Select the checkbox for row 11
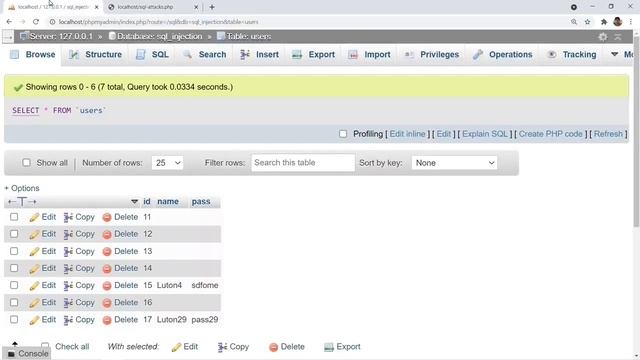This screenshot has height=360, width=640. point(14,217)
